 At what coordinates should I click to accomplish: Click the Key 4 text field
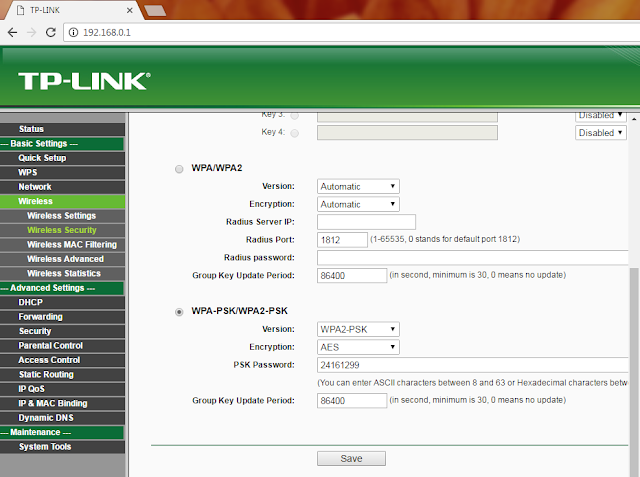point(407,133)
